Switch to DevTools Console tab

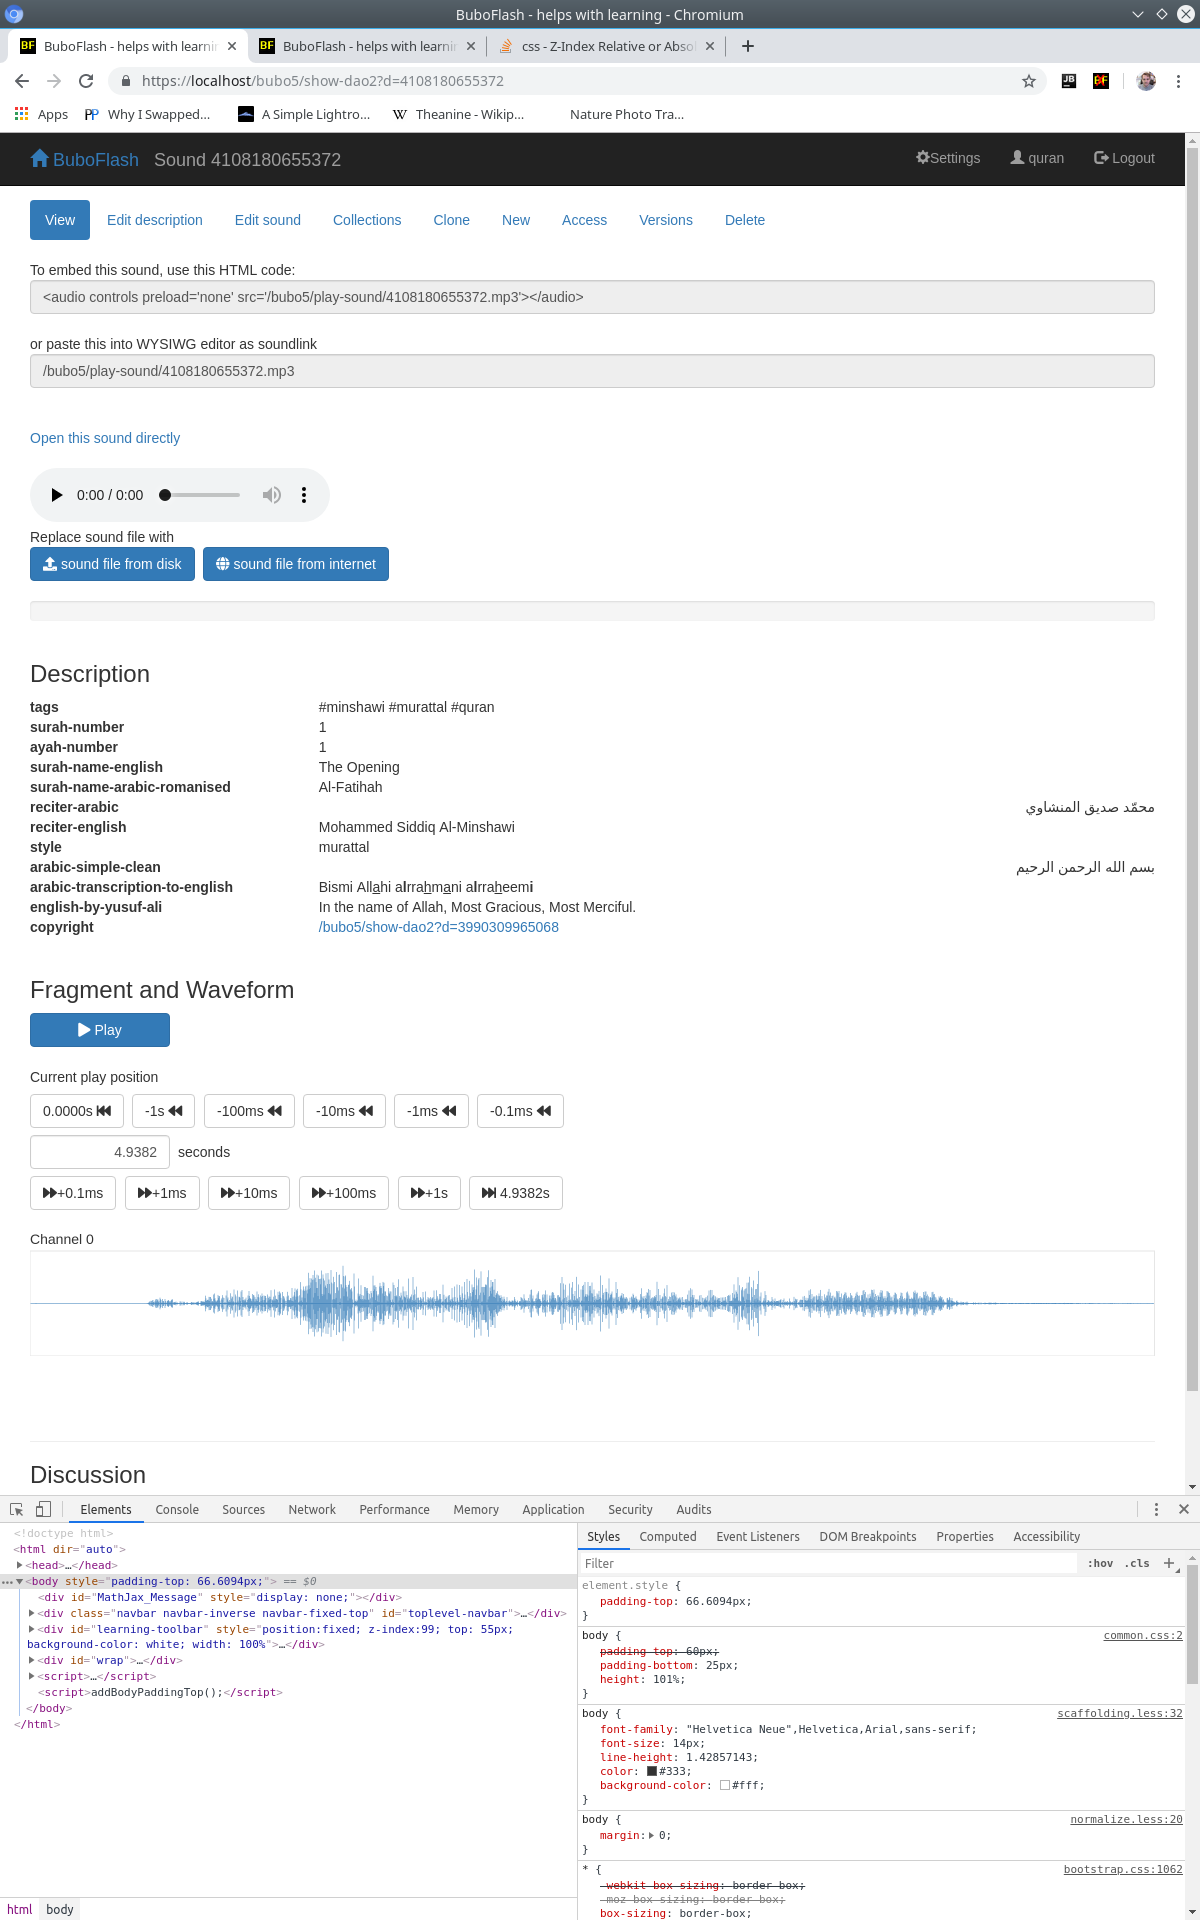tap(177, 1509)
